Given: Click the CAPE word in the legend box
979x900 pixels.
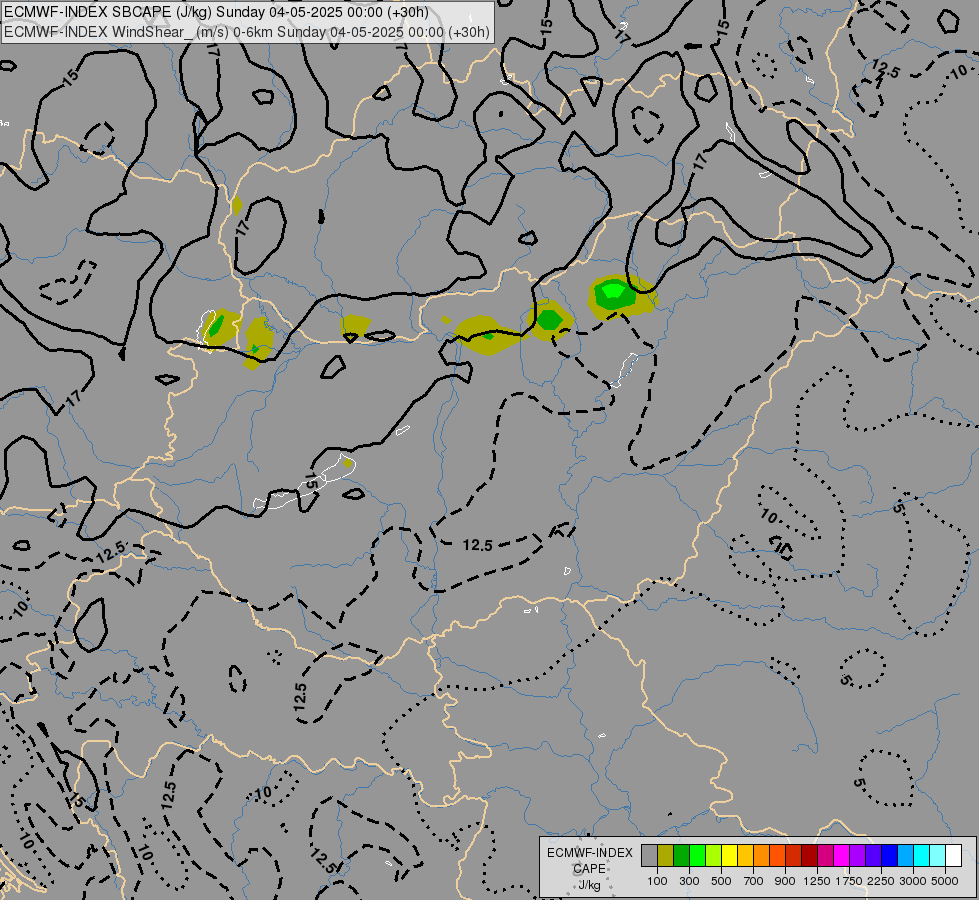Looking at the screenshot, I should [x=589, y=869].
